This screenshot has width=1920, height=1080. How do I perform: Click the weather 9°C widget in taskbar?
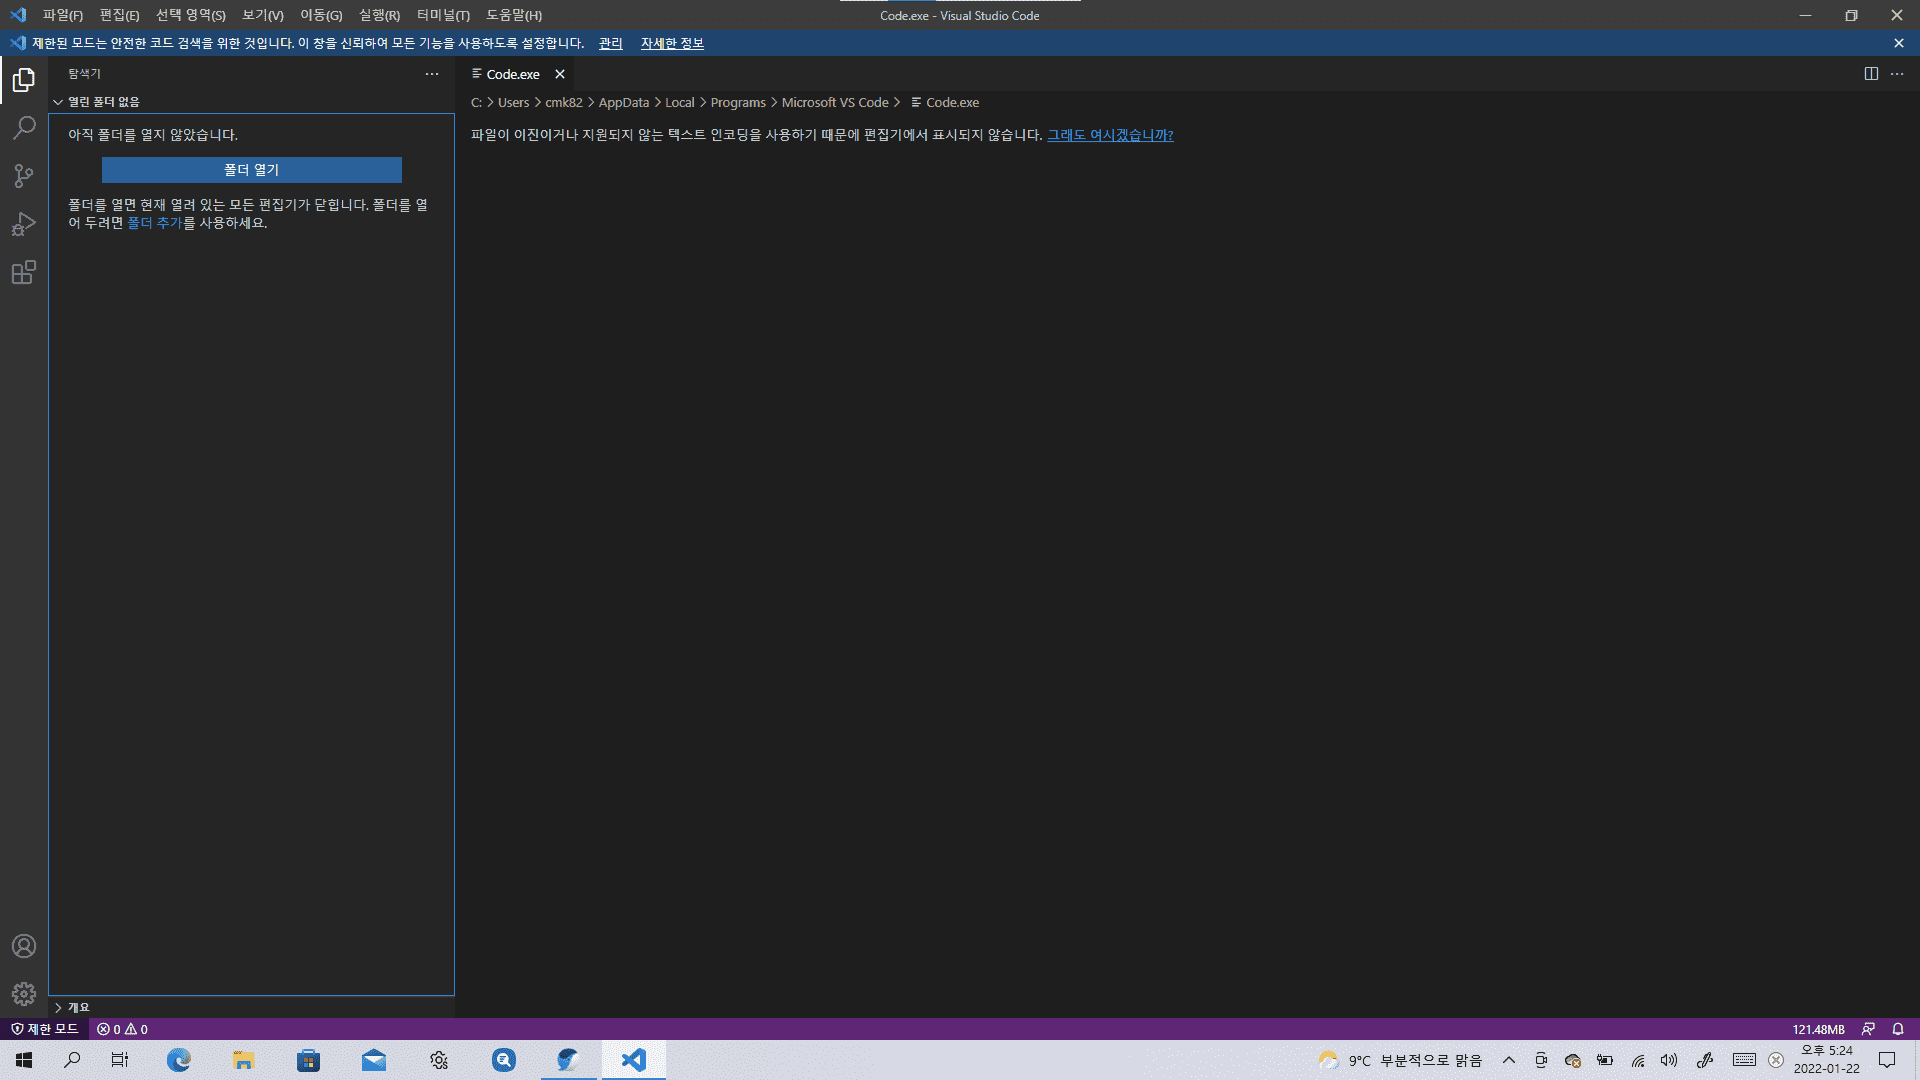(1400, 1060)
